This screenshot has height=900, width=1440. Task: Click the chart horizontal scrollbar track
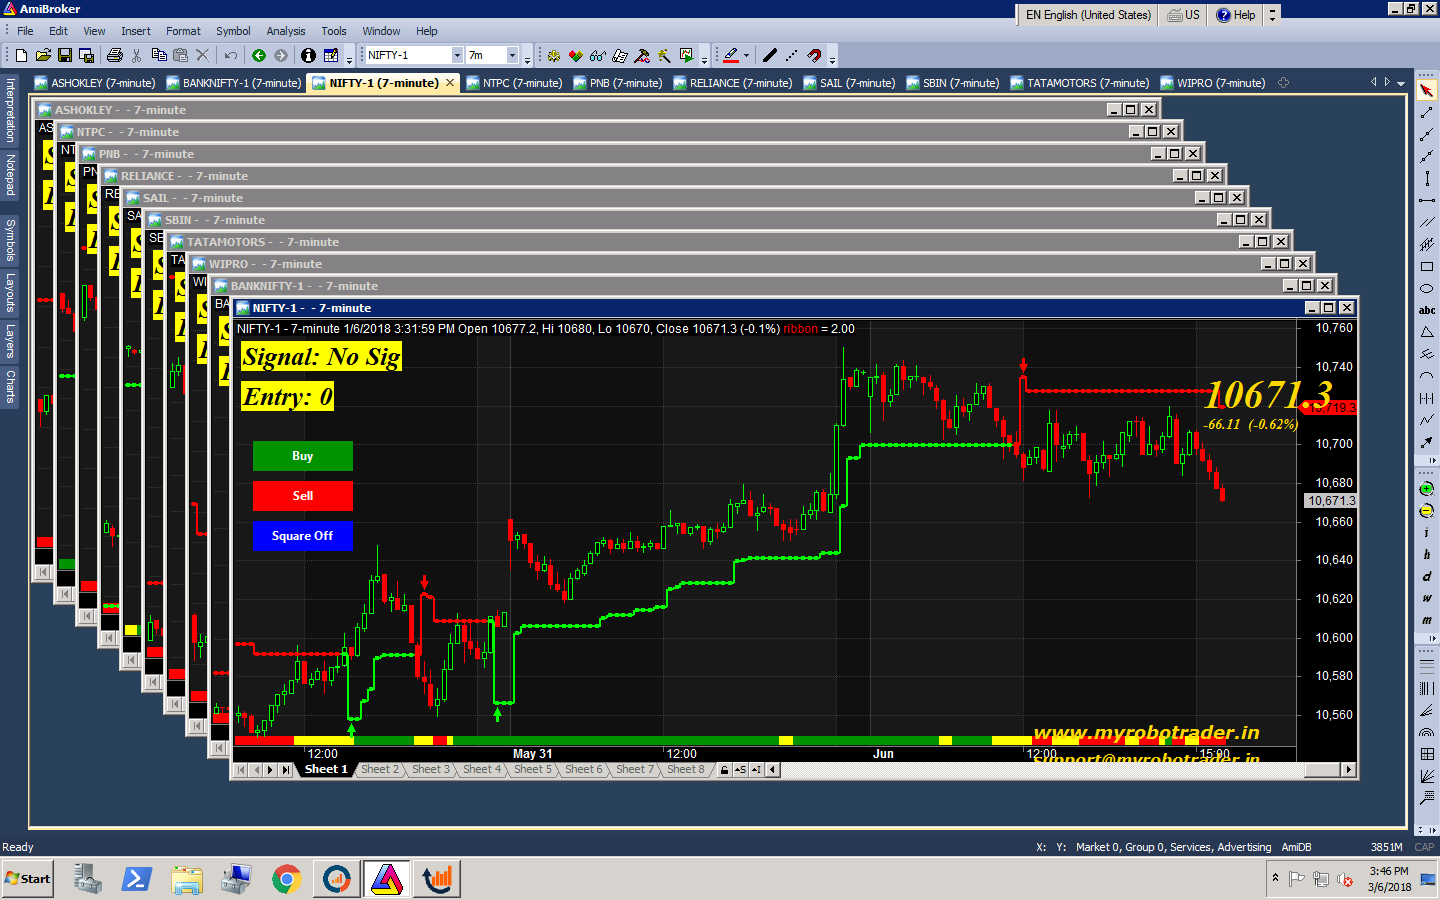tap(1040, 770)
